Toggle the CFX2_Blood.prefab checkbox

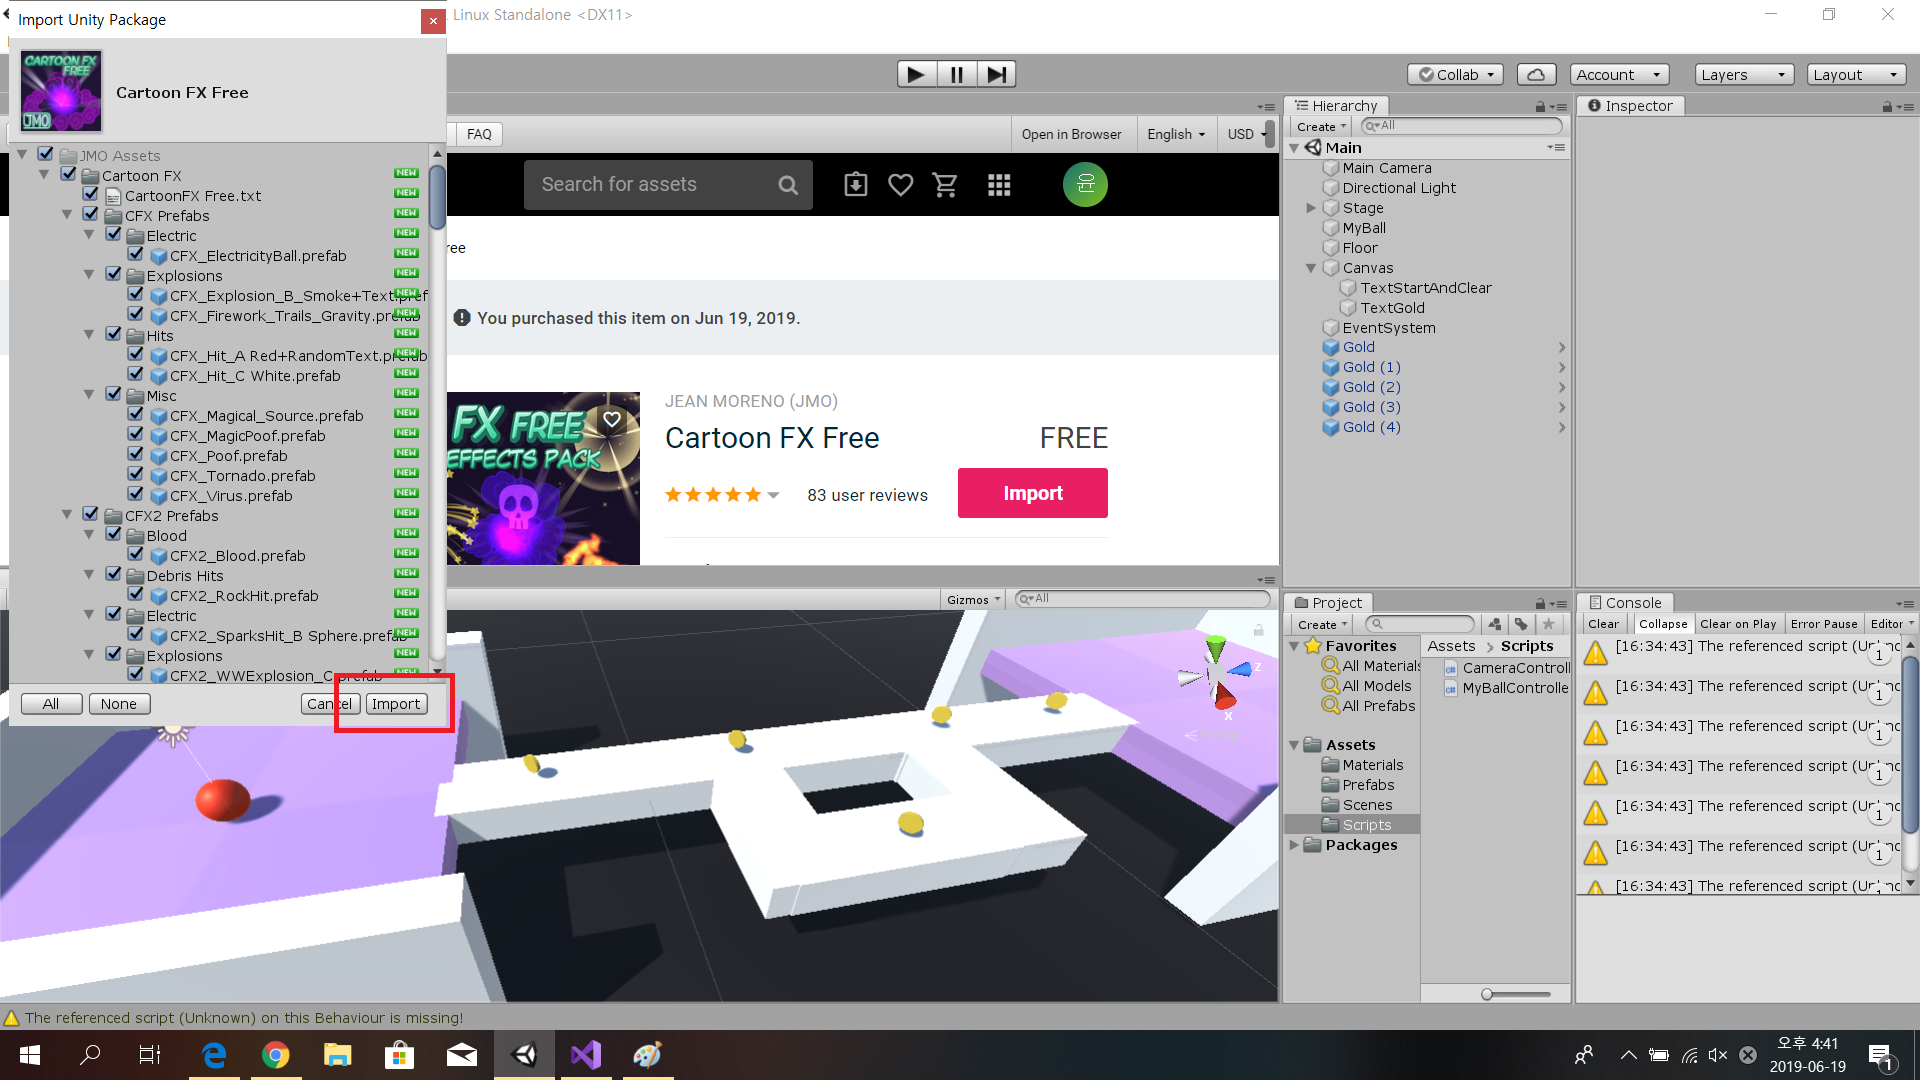pos(136,554)
